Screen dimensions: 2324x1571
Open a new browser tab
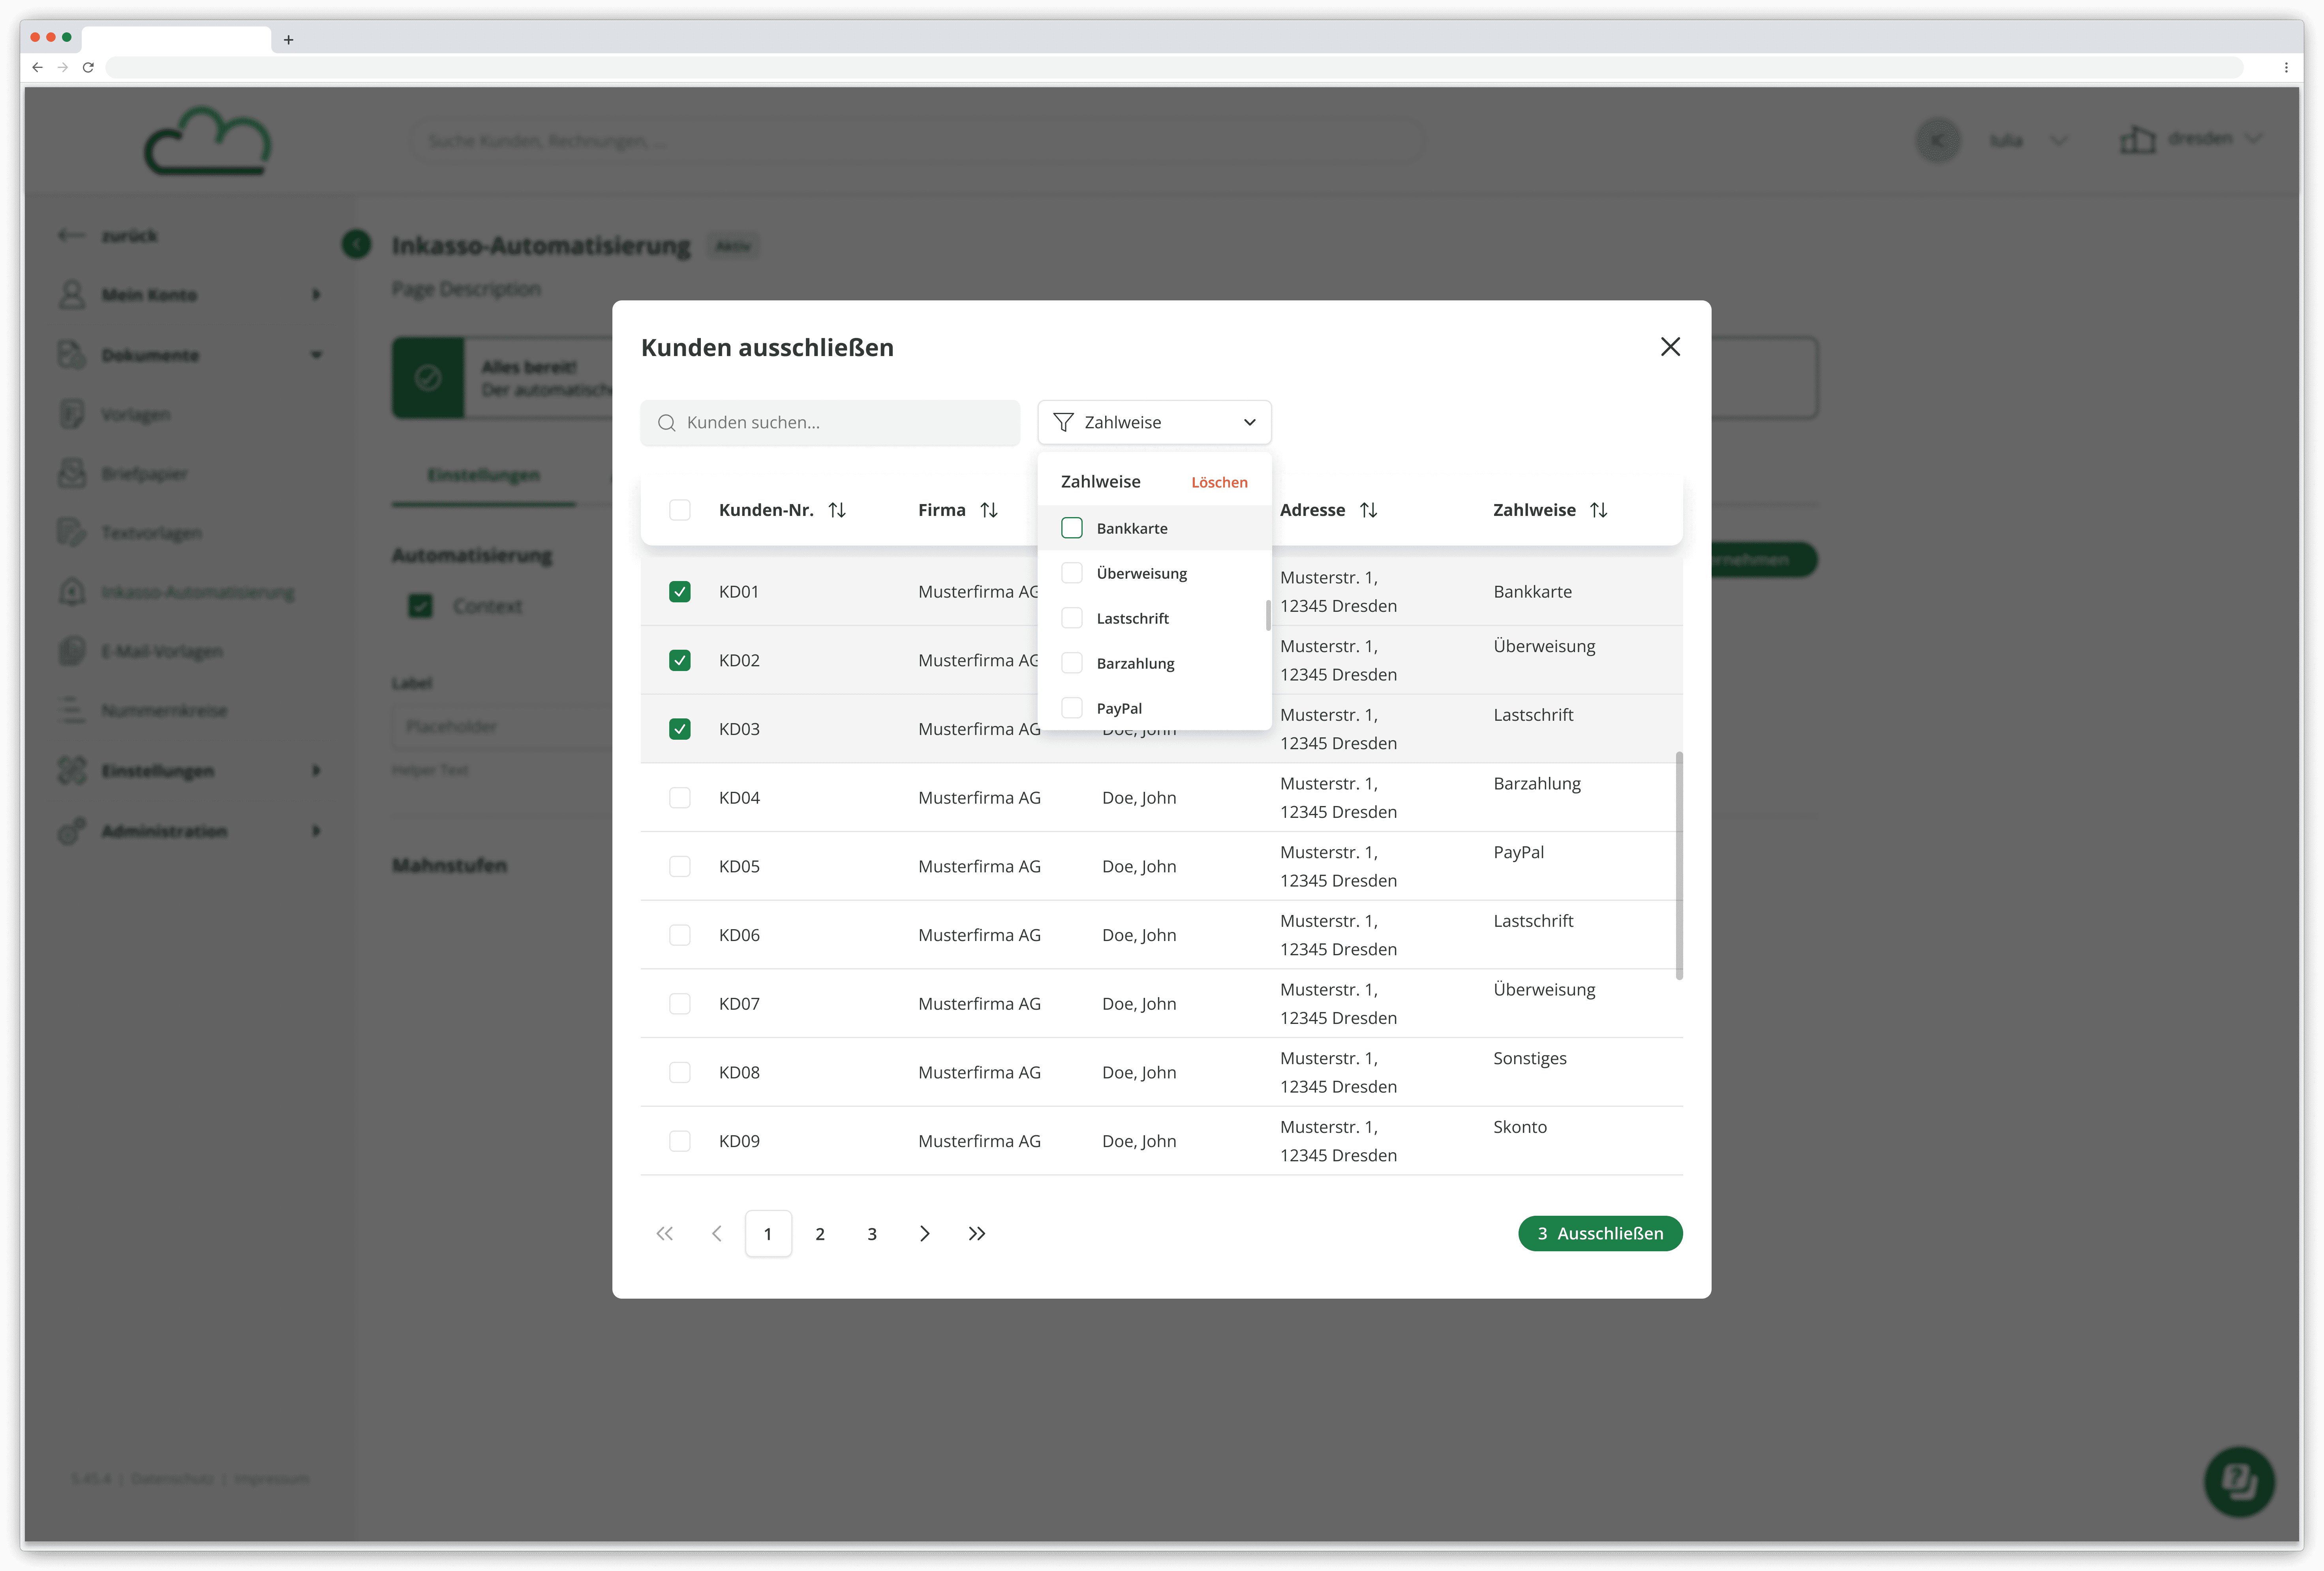(x=288, y=40)
